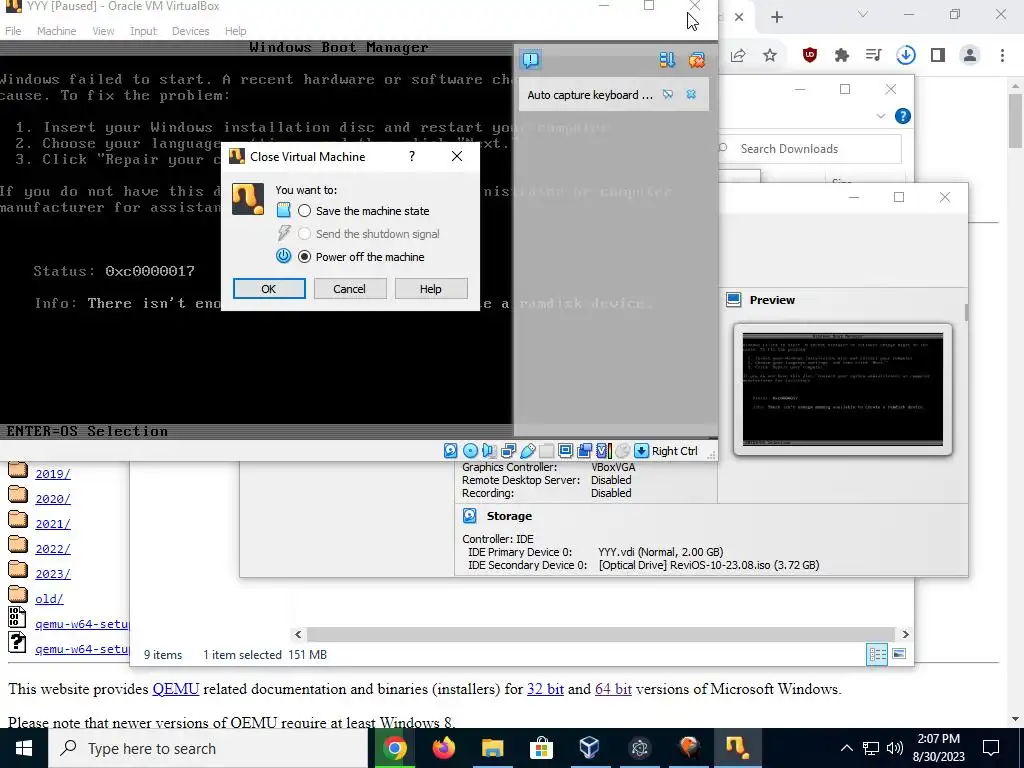Screen dimensions: 1024x768
Task: Open the File menu in VirtualBox VM window
Action: pos(13,31)
